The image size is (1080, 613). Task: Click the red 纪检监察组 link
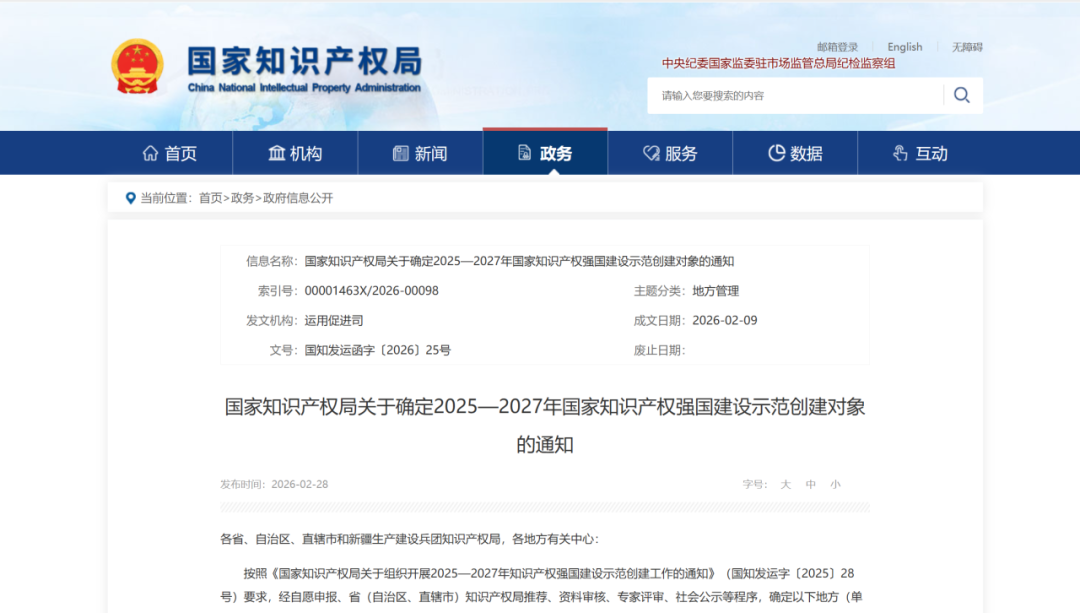pyautogui.click(x=778, y=61)
